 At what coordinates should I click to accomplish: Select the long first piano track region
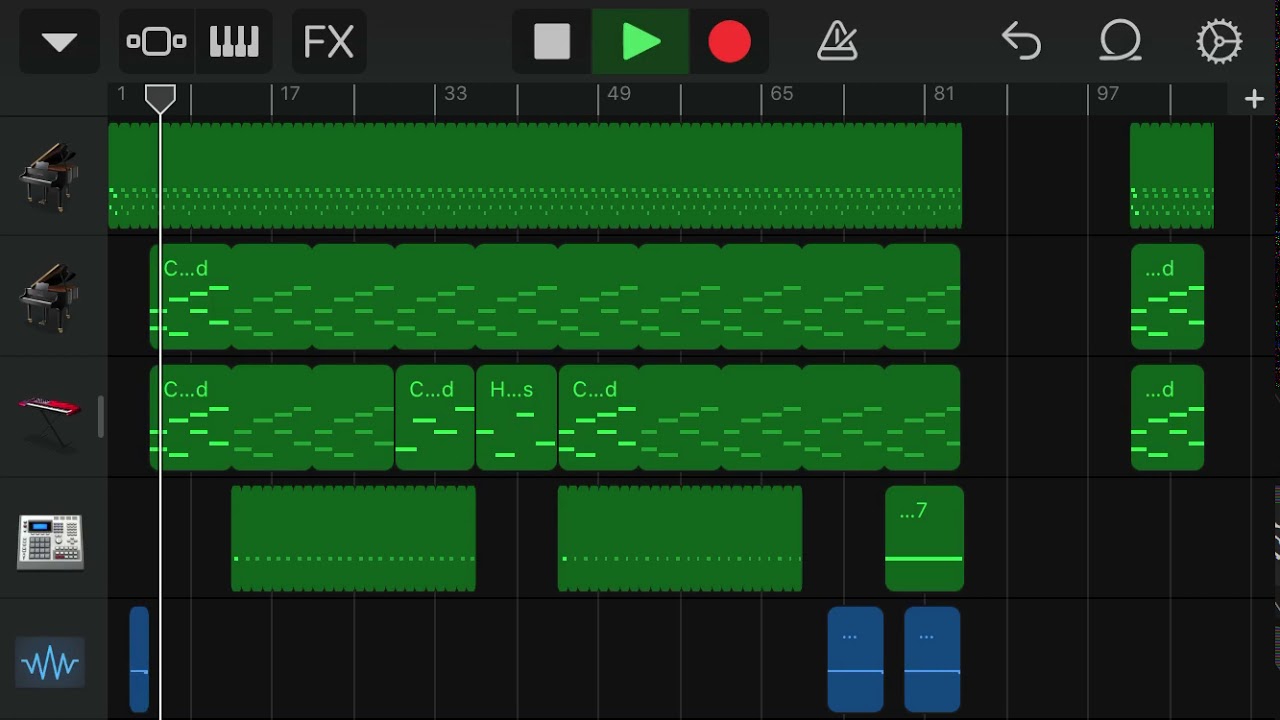click(535, 176)
